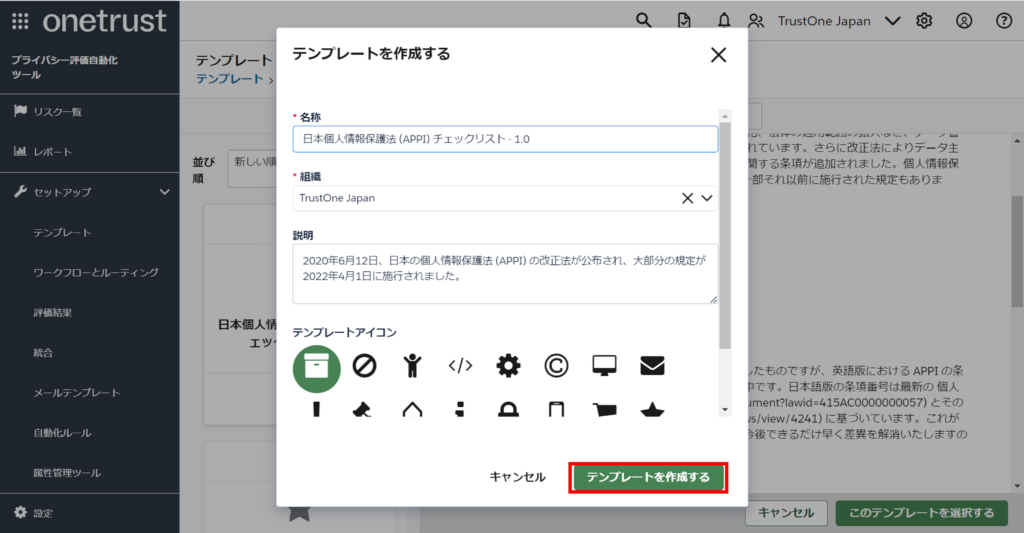Click the 説明 description textarea
The image size is (1024, 533).
pos(505,274)
